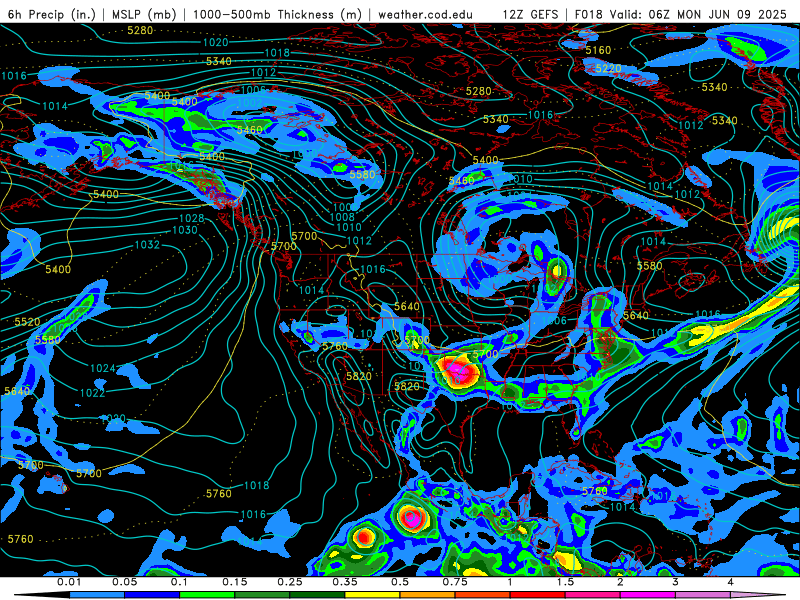This screenshot has width=800, height=600.
Task: Click the 'weather.cod.edu' source text
Action: 425,14
